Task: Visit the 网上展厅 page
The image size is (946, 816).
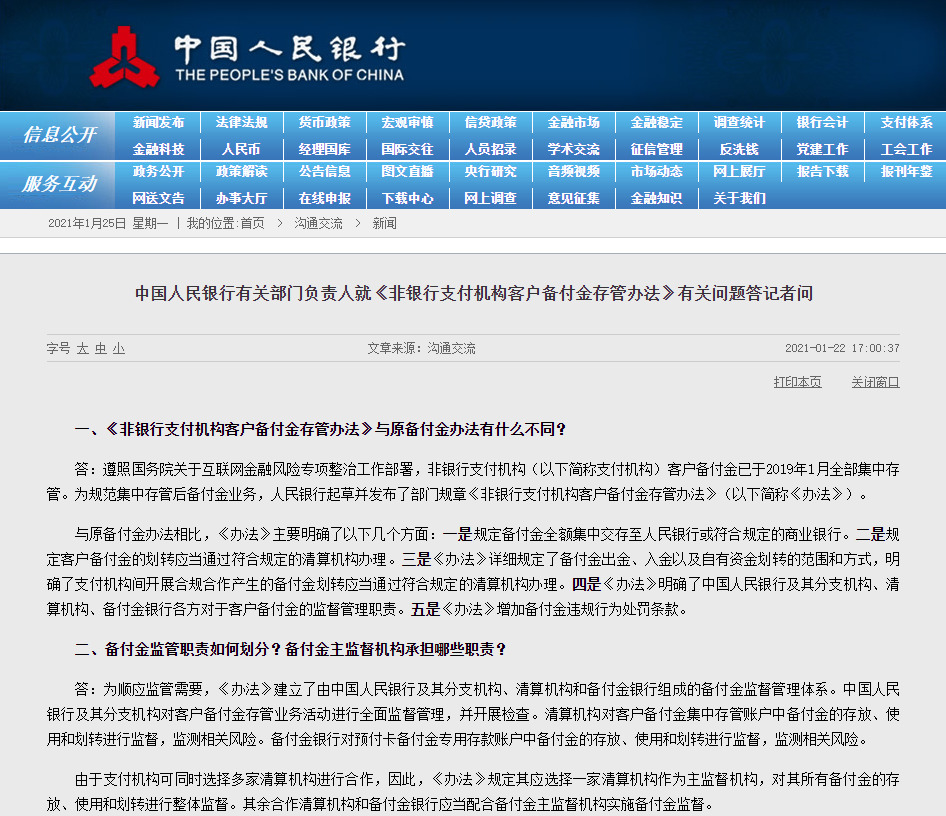Action: 739,171
